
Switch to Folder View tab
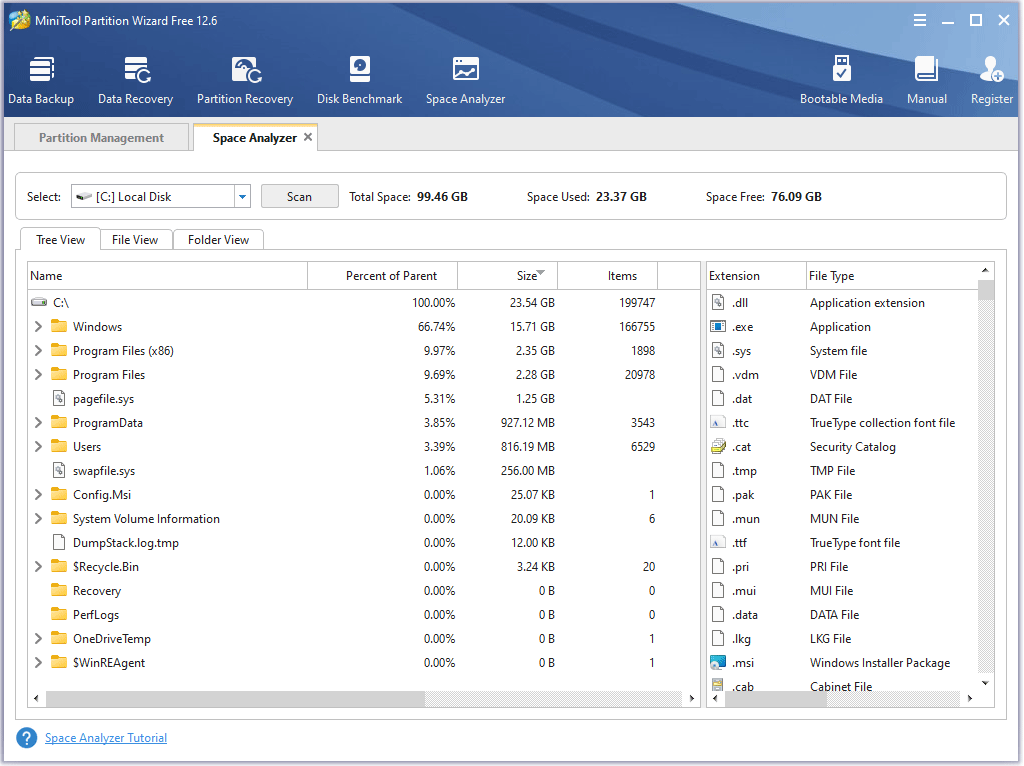pyautogui.click(x=218, y=240)
